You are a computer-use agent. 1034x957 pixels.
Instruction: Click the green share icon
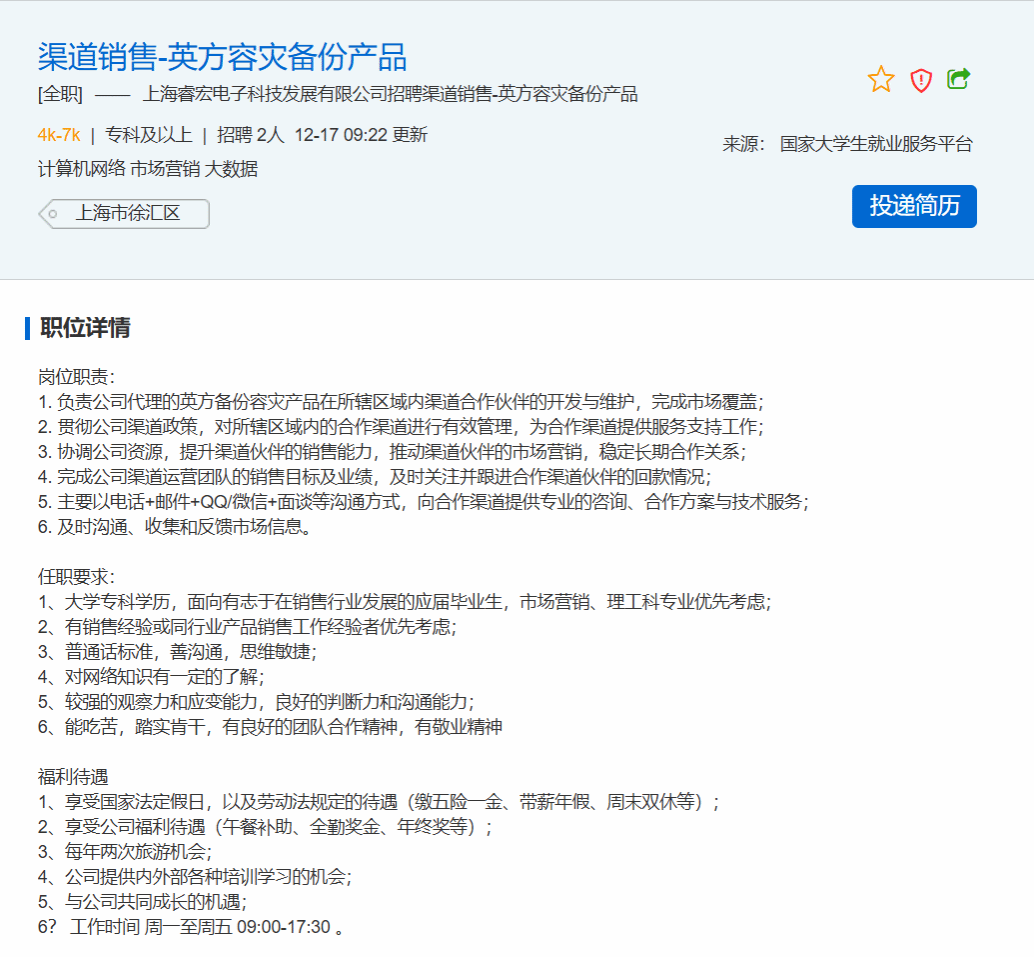958,79
